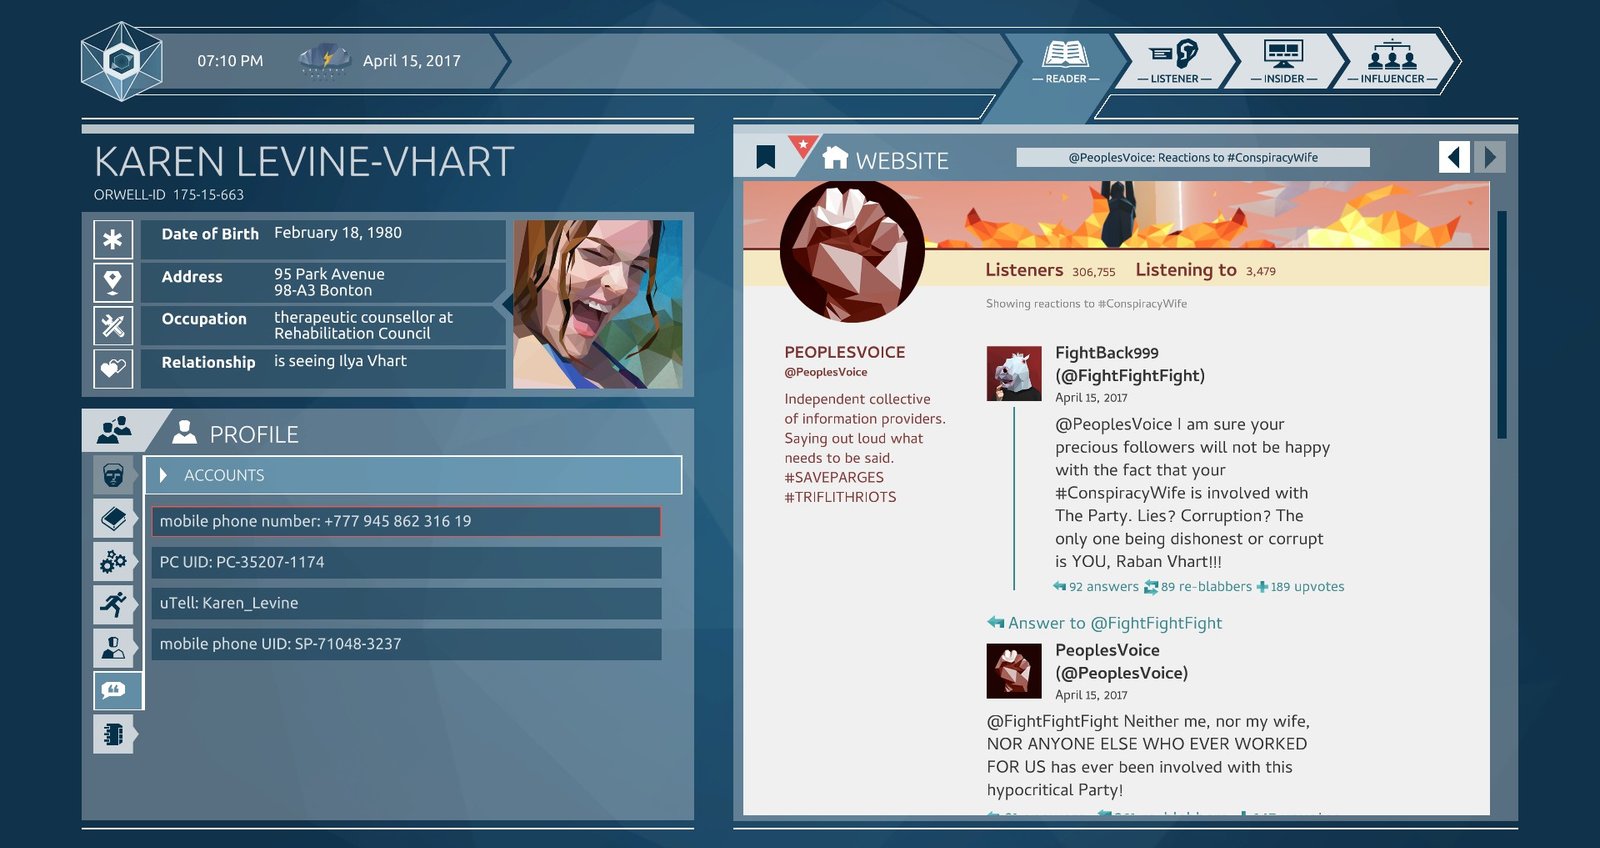Viewport: 1600px width, 848px height.
Task: Click address 95 Park Avenue 98-A3 Bonton
Action: [x=329, y=282]
